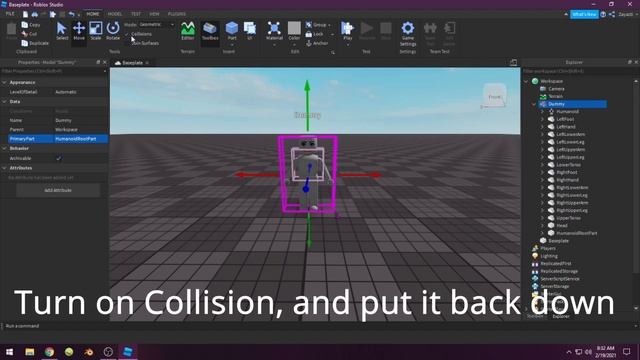640x360 pixels.
Task: Open the Chrome taskbar icon
Action: click(49, 351)
